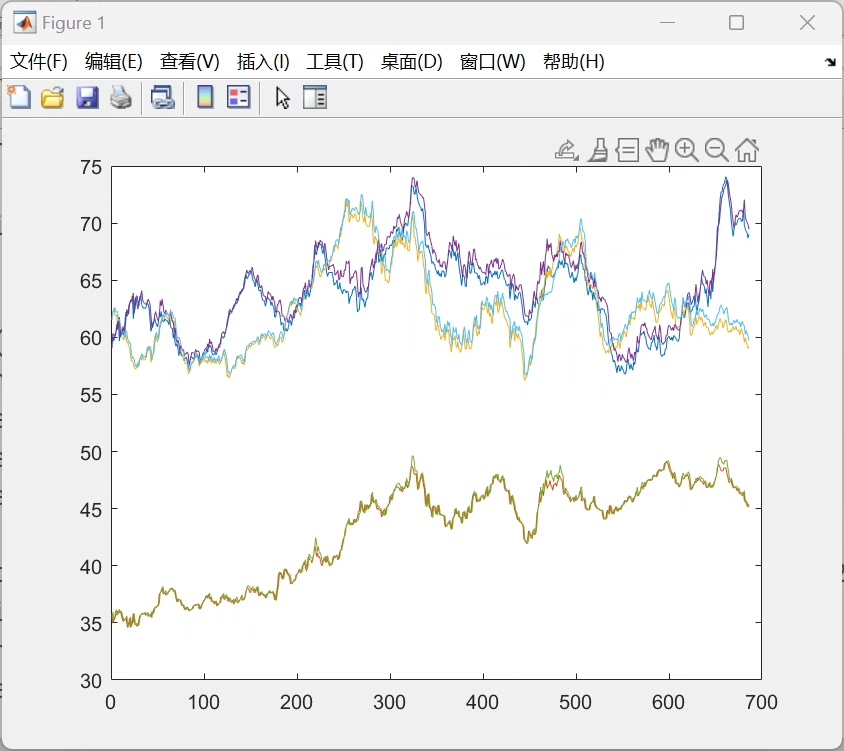
Task: Print the figure using the printer icon
Action: click(x=120, y=97)
